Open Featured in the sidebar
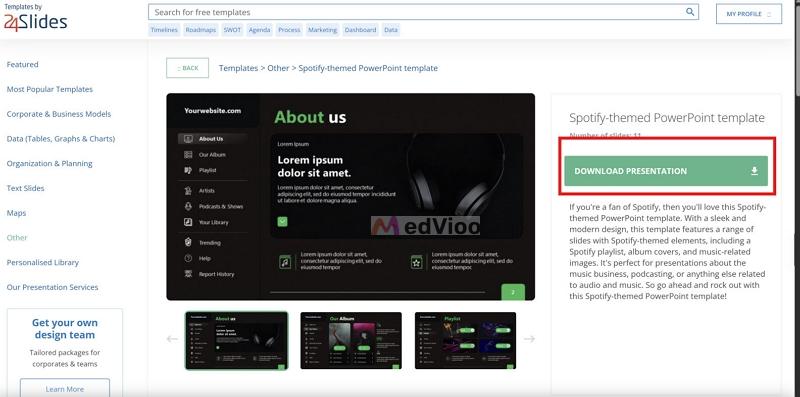The height and width of the screenshot is (397, 800). click(22, 64)
